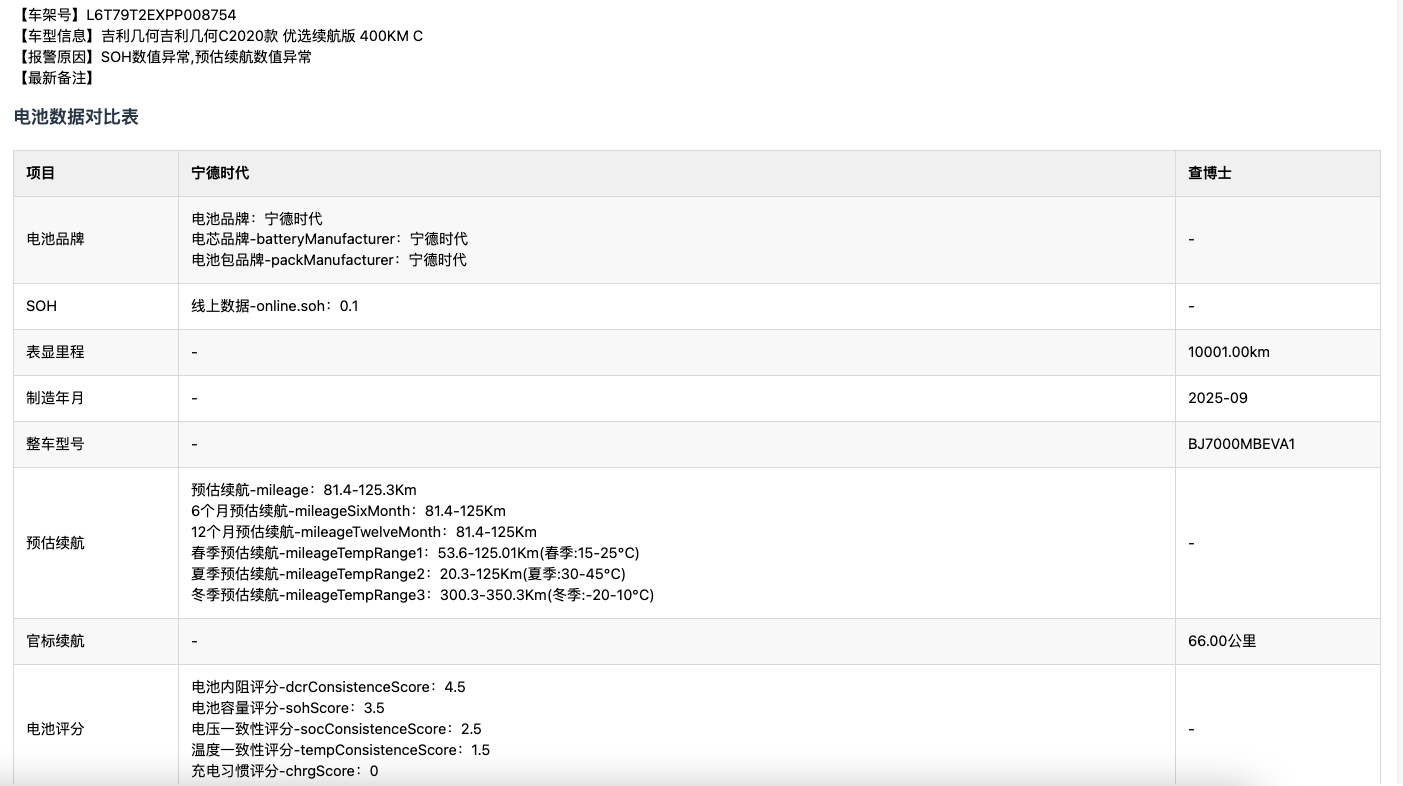
Task: Click the 电池品牌 row label
Action: pyautogui.click(x=55, y=240)
